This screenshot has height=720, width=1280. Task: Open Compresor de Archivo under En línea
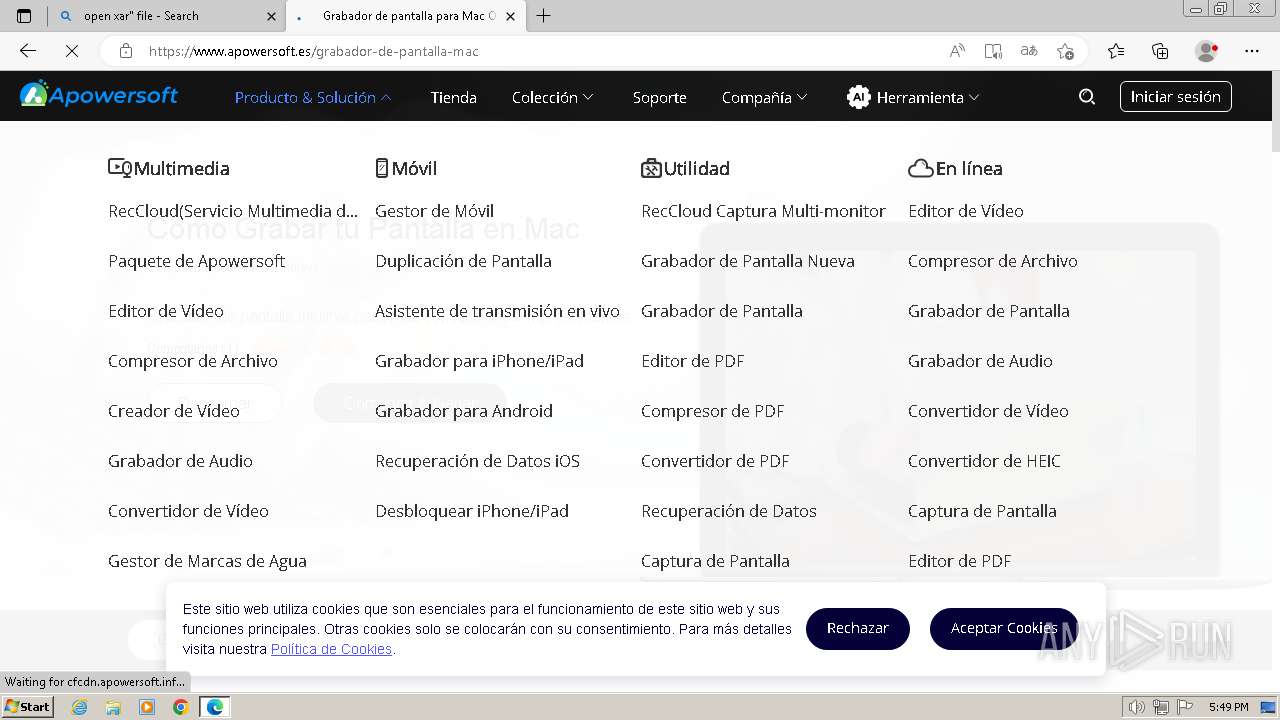coord(993,261)
